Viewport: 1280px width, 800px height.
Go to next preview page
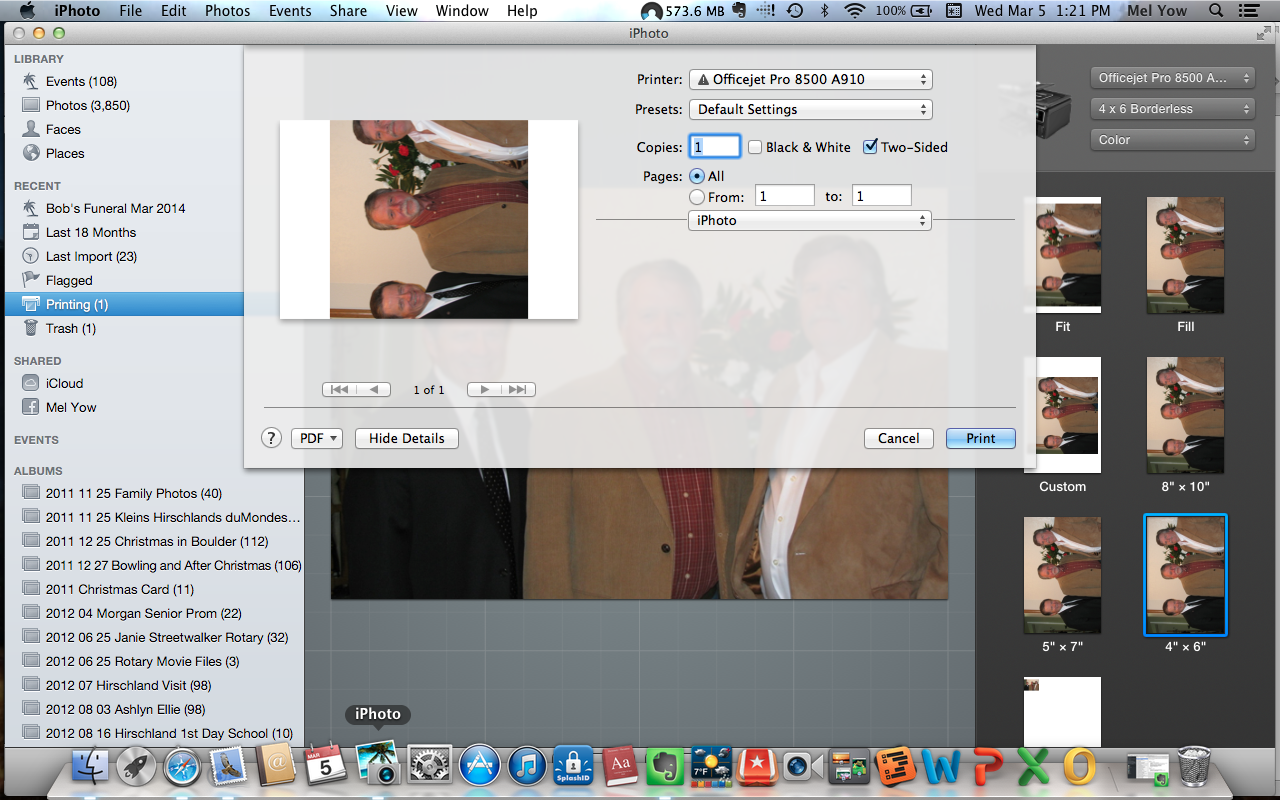tap(484, 390)
